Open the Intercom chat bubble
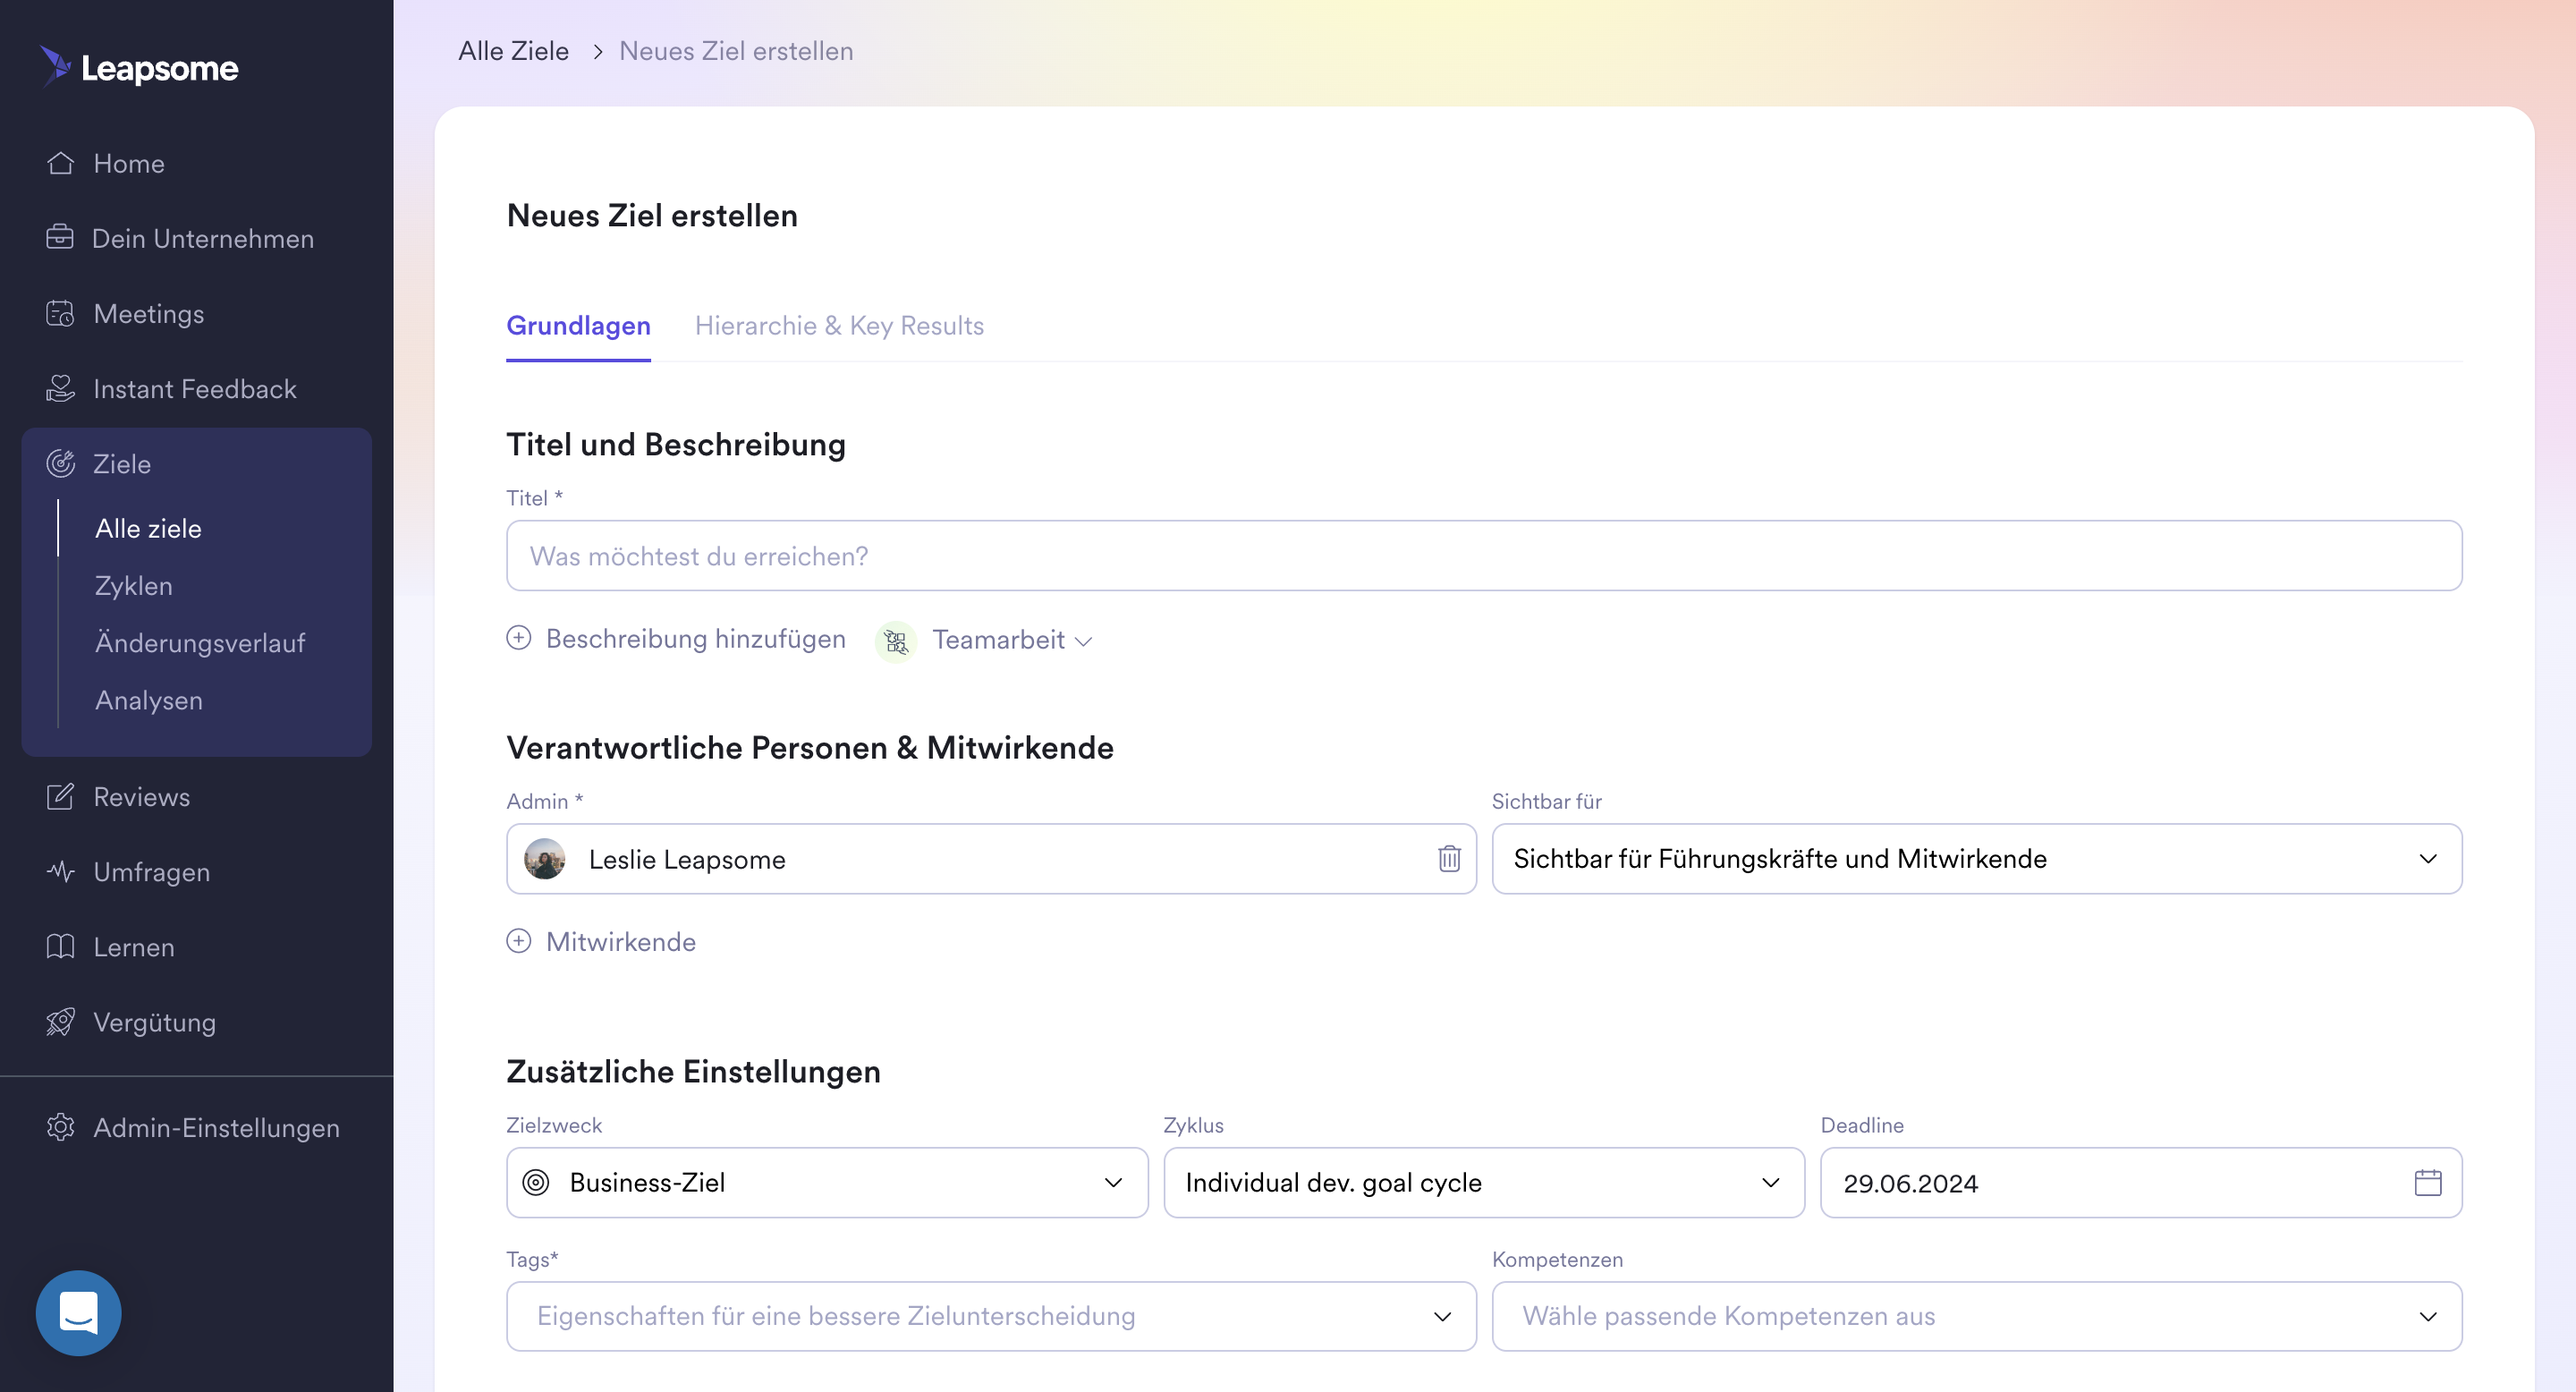 [78, 1313]
